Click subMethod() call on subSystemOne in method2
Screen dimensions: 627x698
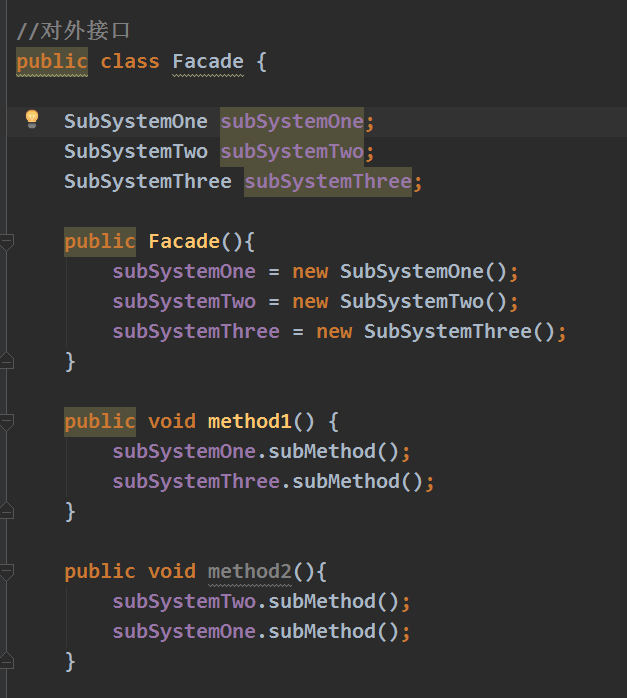(333, 632)
